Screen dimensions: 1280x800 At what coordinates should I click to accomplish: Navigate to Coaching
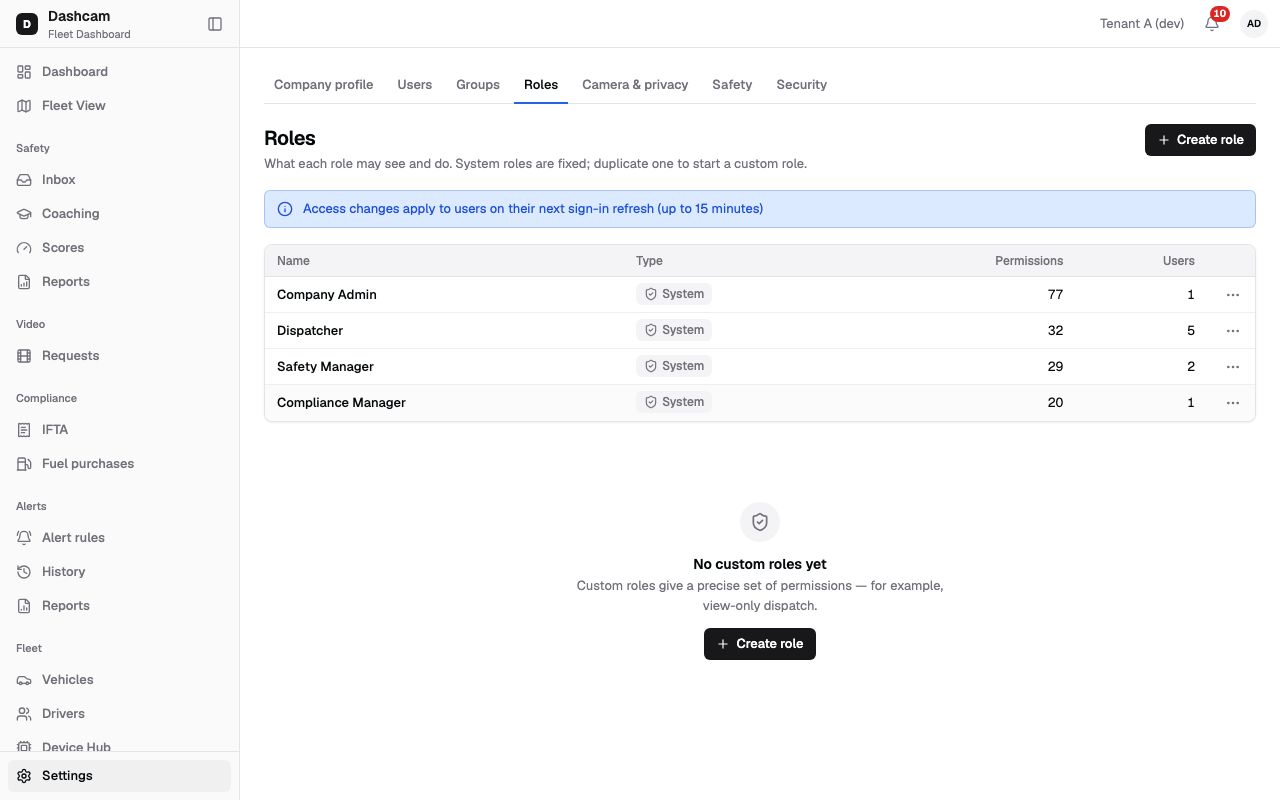(119, 214)
